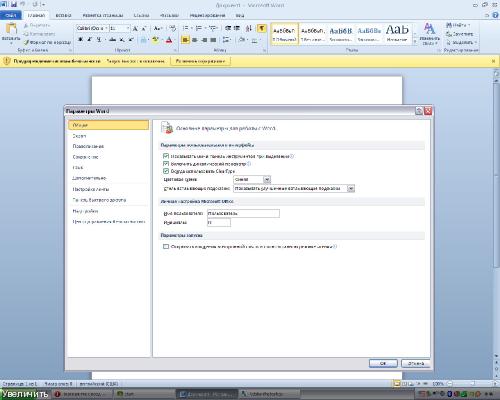Click the text highlight color swatch

tap(155, 40)
